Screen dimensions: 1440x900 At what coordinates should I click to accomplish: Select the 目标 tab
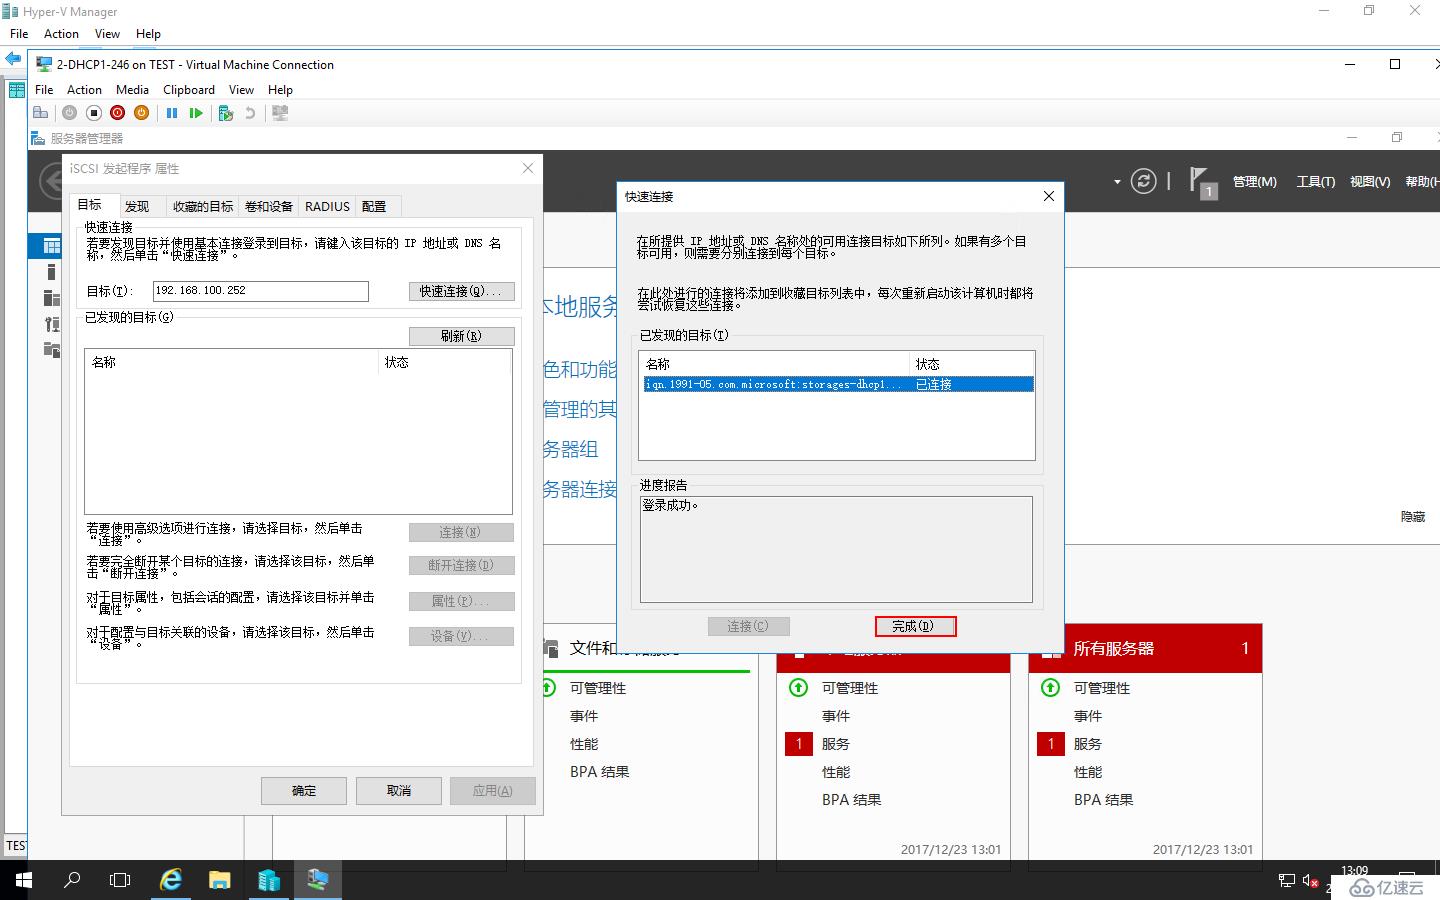(91, 204)
